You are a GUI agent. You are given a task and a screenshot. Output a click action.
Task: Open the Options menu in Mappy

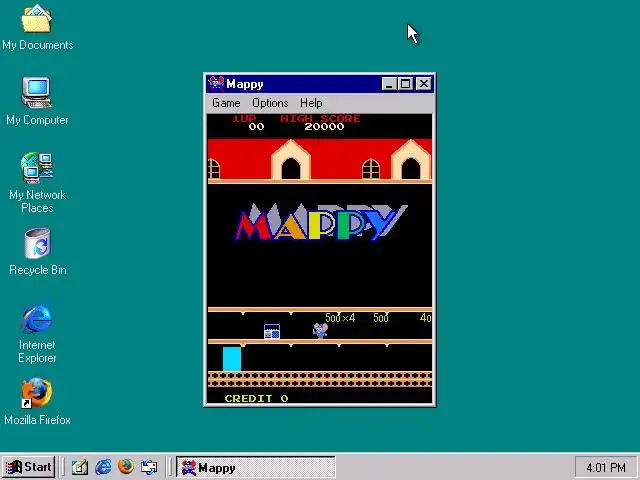coord(270,103)
